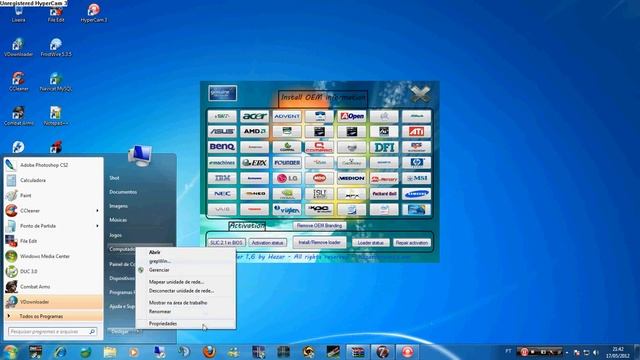This screenshot has width=640, height=360.
Task: Select Gerenciar in the context menu
Action: click(x=186, y=270)
